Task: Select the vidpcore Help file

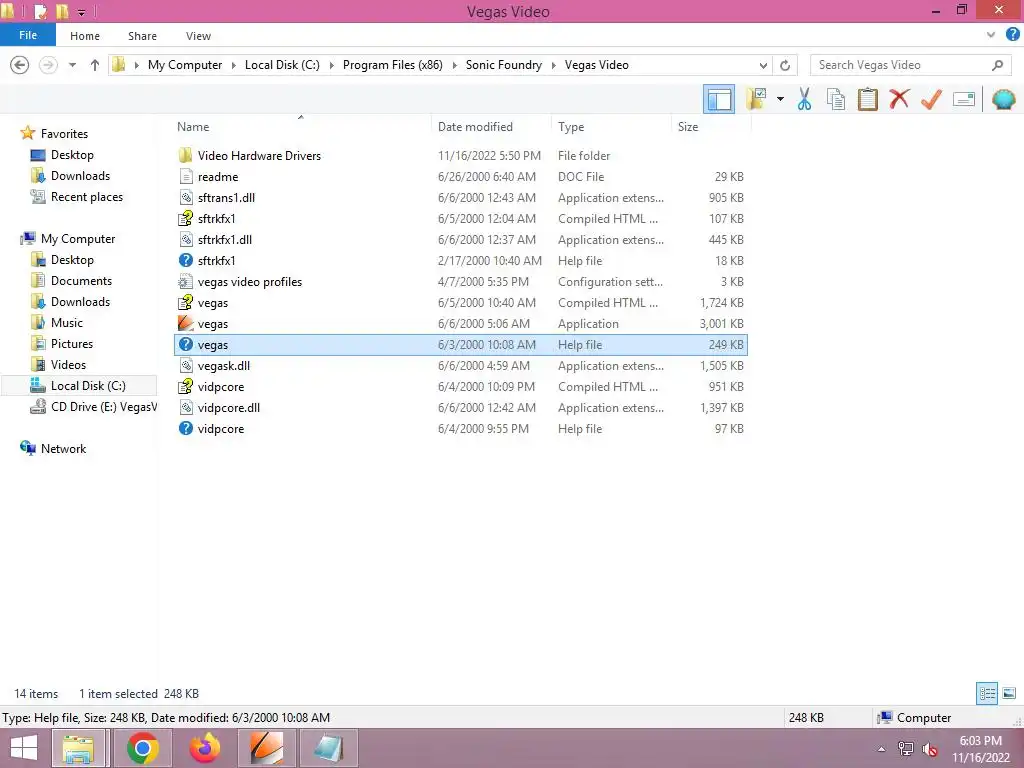Action: coord(461,428)
